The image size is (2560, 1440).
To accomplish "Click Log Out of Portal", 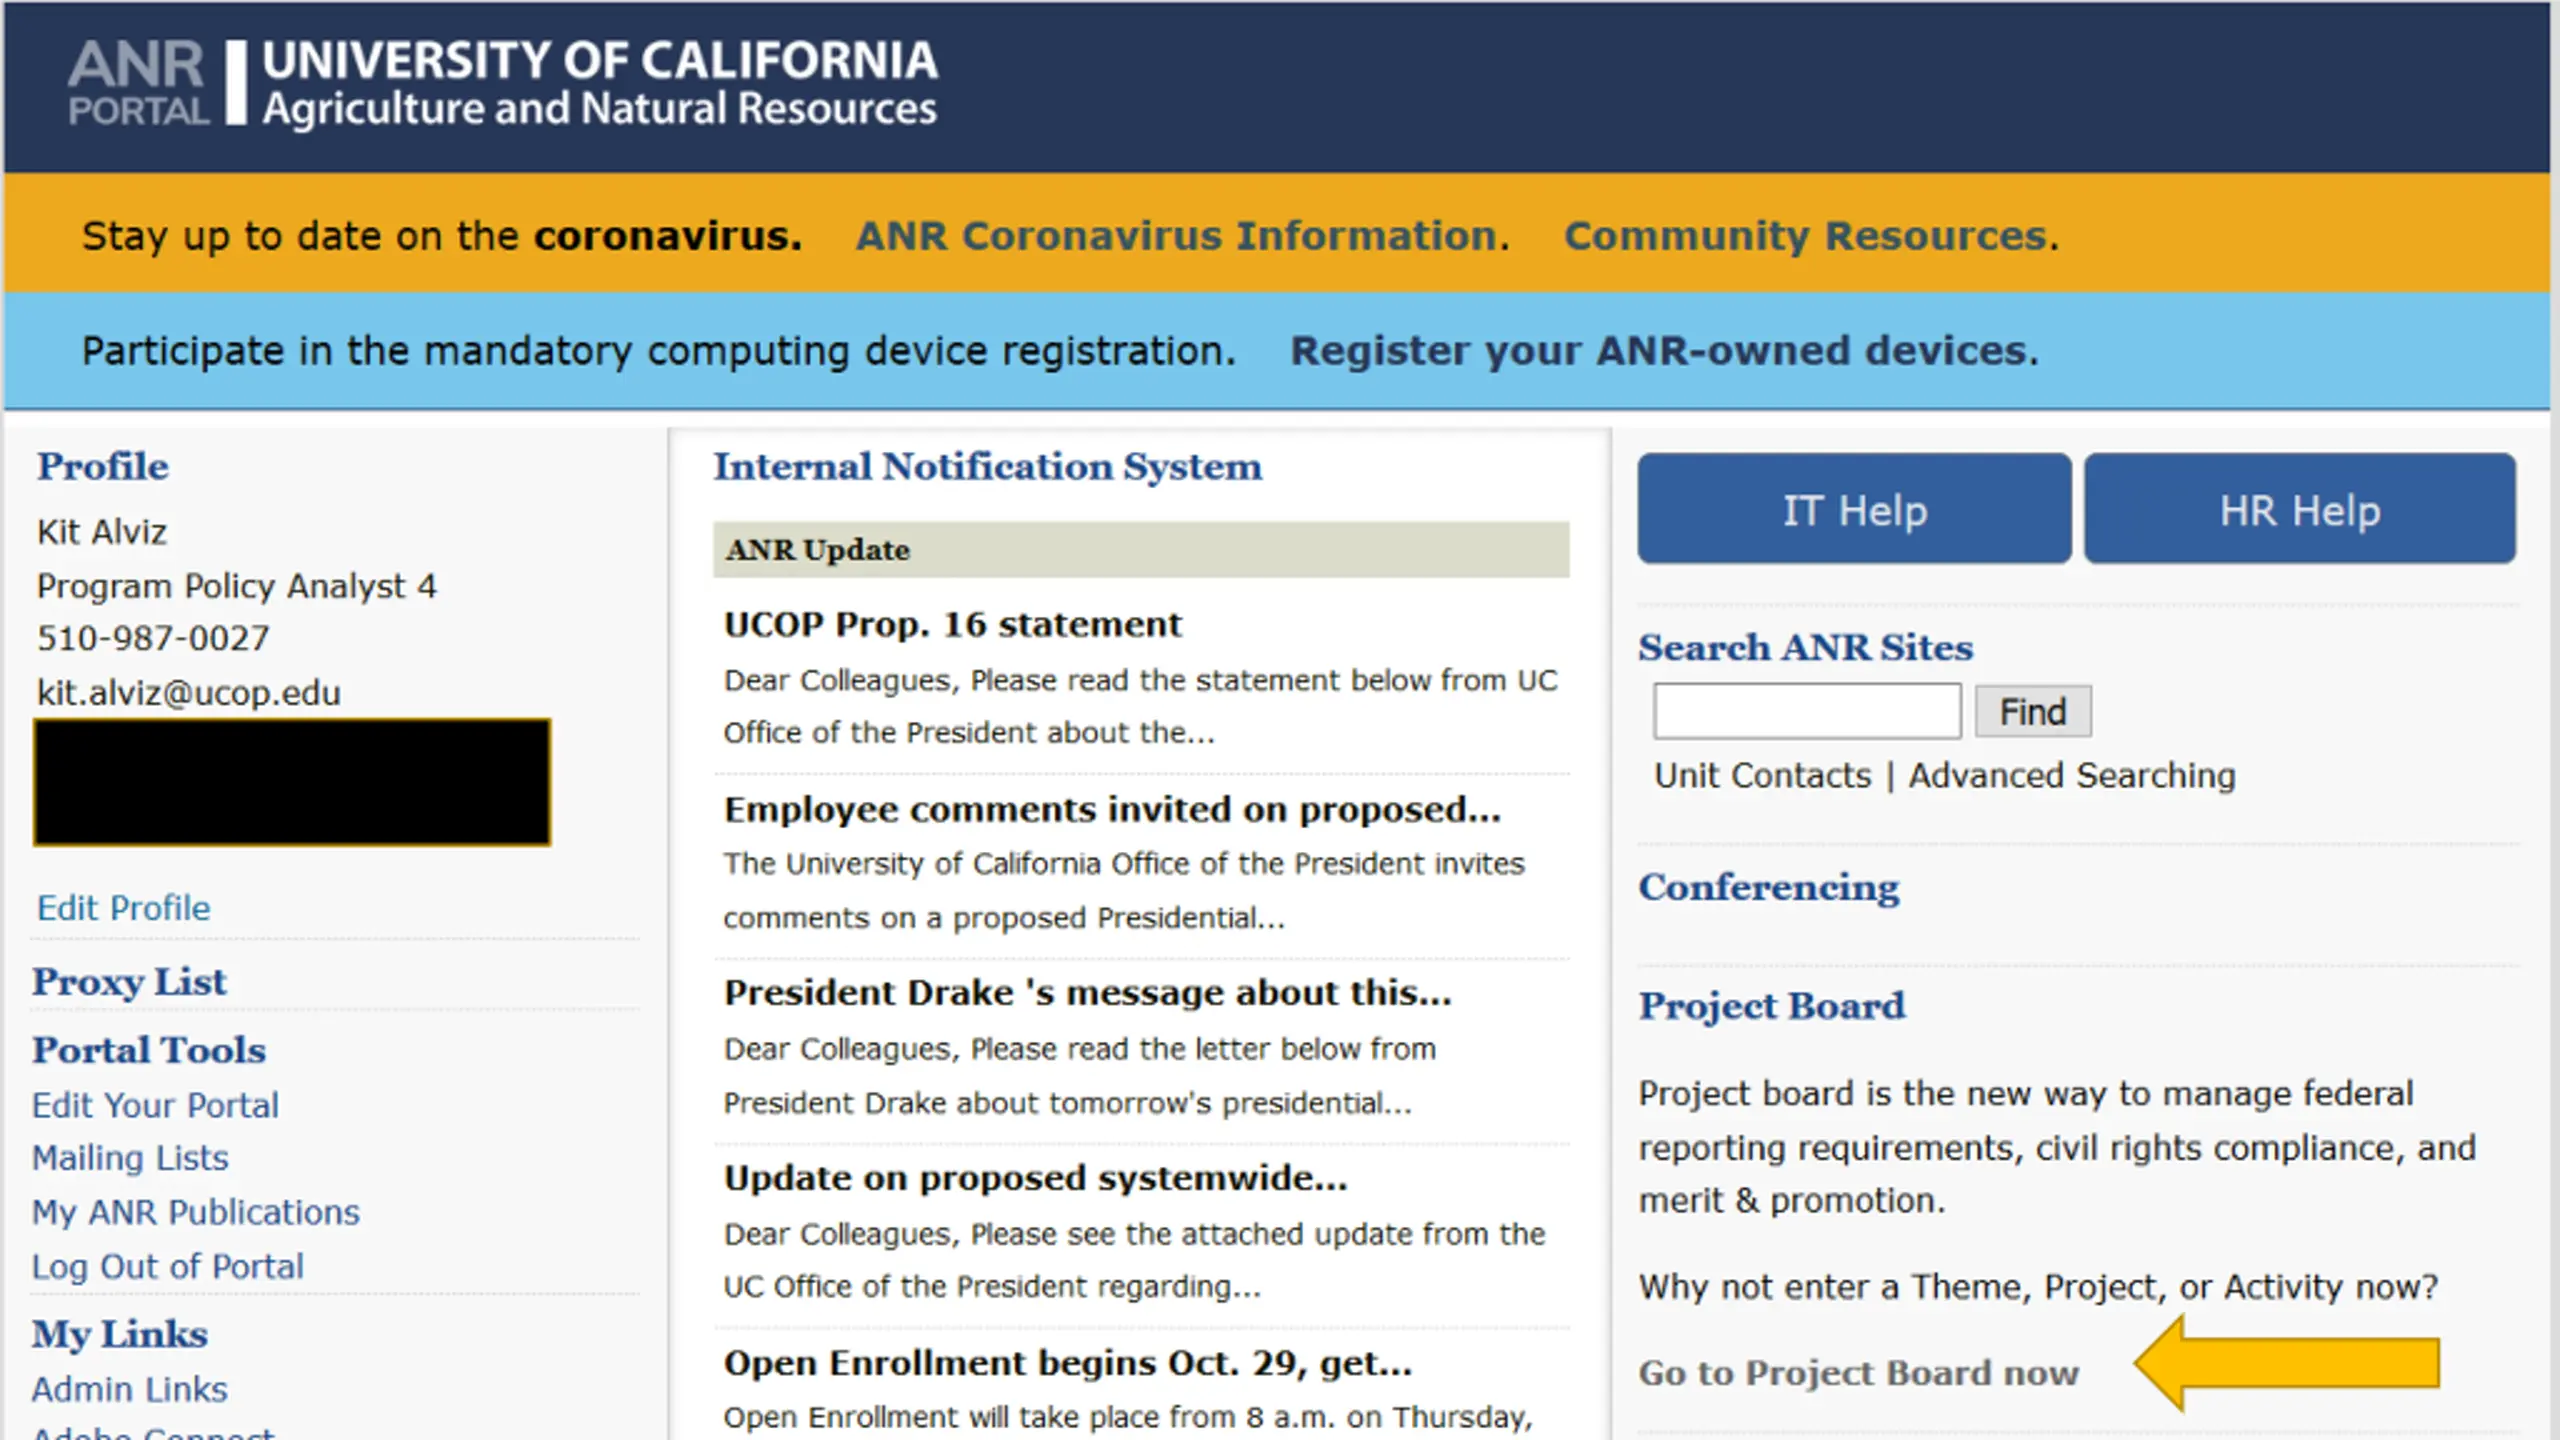I will click(x=168, y=1266).
